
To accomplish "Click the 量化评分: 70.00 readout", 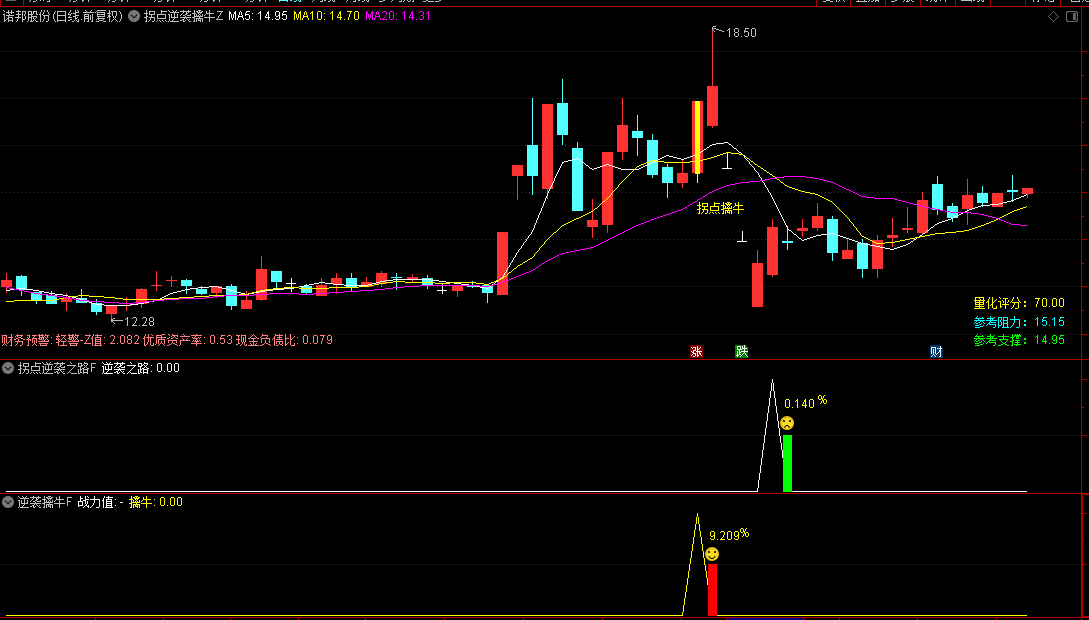I will [x=1019, y=303].
